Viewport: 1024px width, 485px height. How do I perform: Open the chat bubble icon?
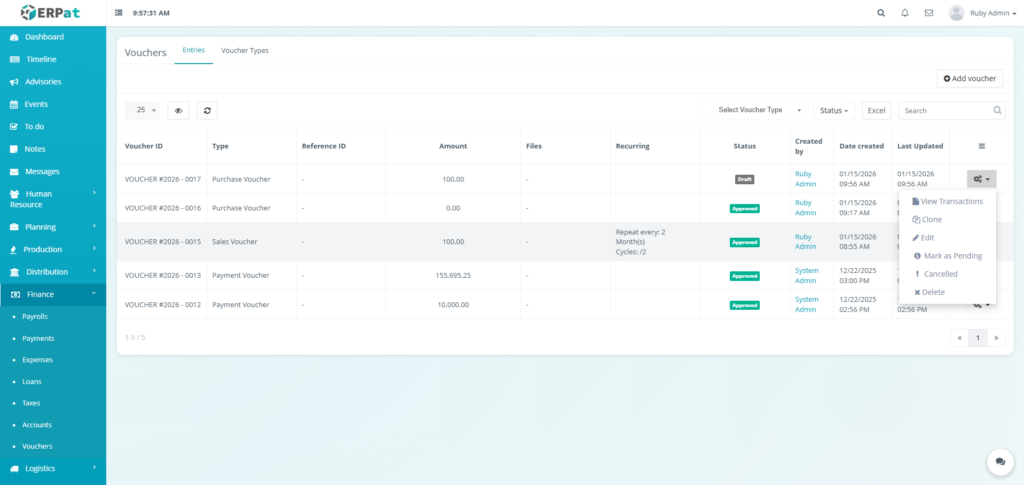click(1000, 461)
